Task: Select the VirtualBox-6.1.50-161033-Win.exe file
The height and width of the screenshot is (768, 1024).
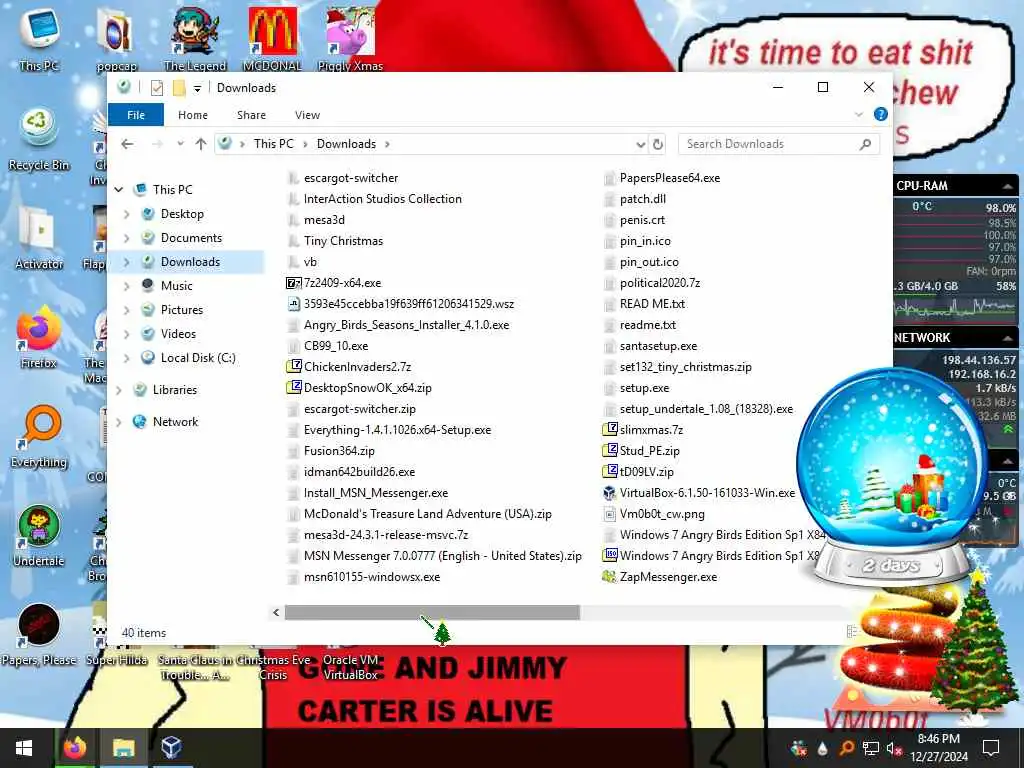Action: pos(699,493)
